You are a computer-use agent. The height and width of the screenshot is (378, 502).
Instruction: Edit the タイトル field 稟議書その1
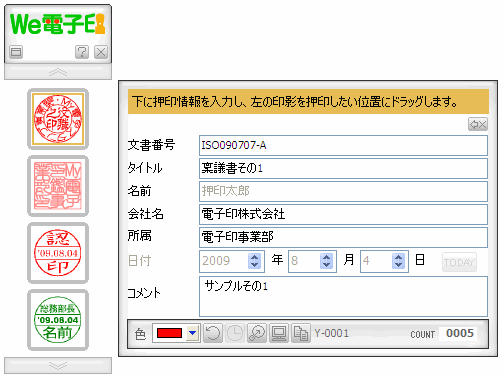coord(343,168)
